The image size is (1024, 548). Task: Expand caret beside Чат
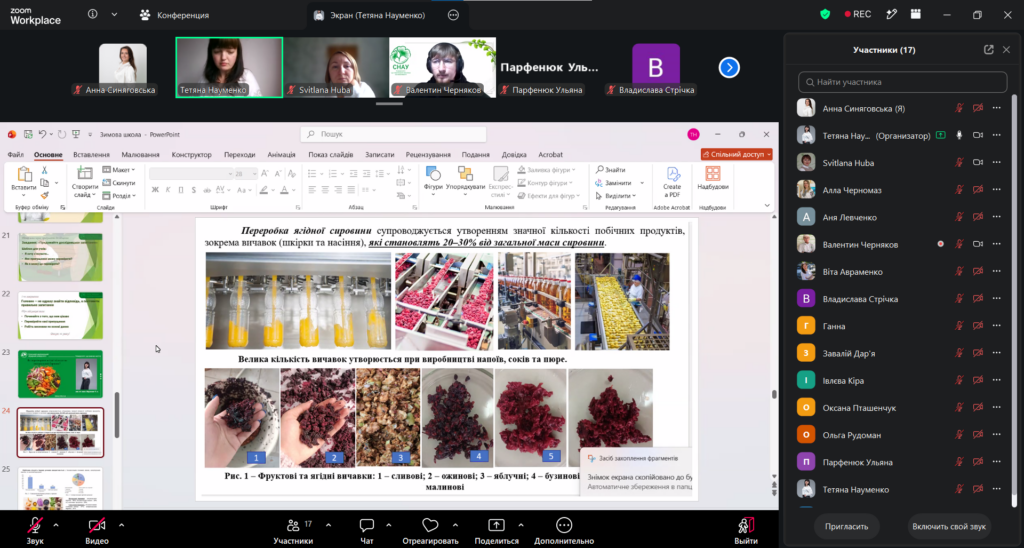389,525
